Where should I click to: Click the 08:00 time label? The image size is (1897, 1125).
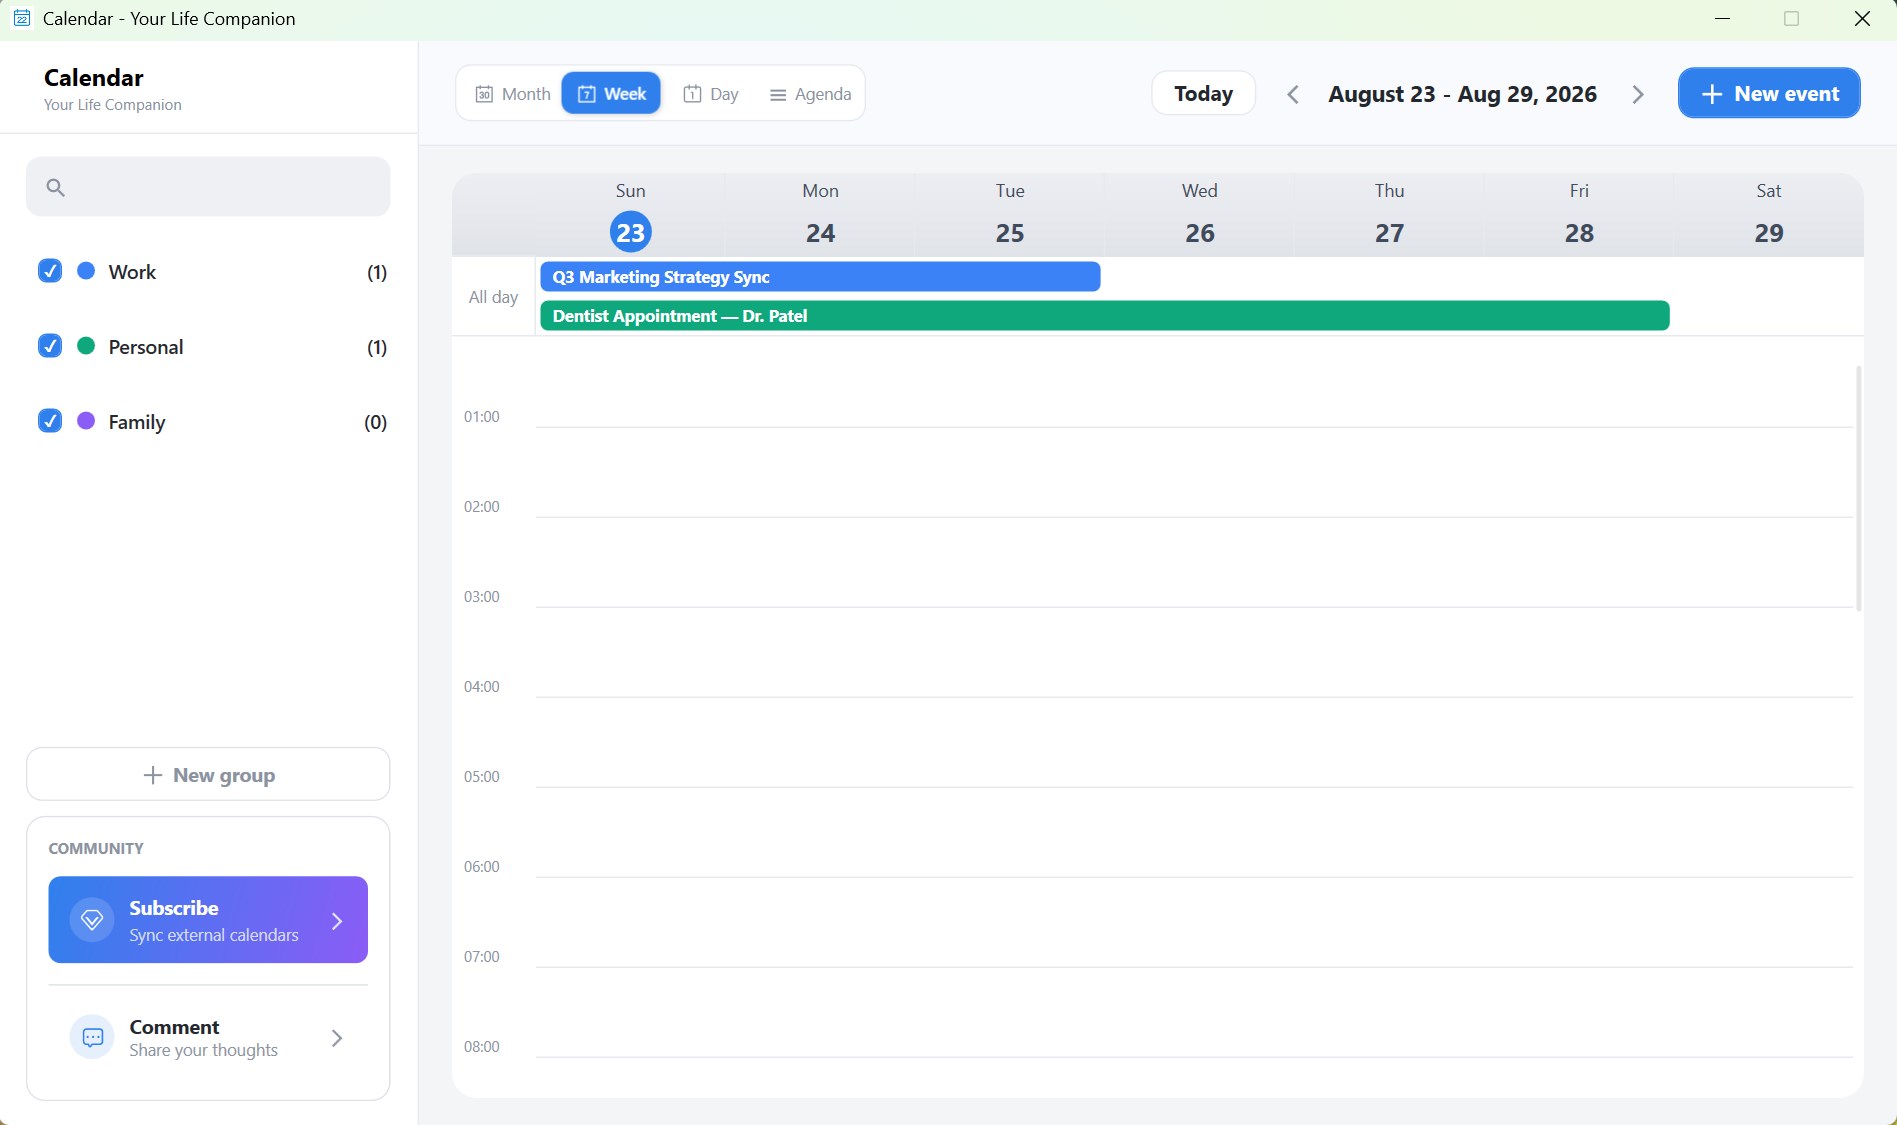click(x=481, y=1046)
